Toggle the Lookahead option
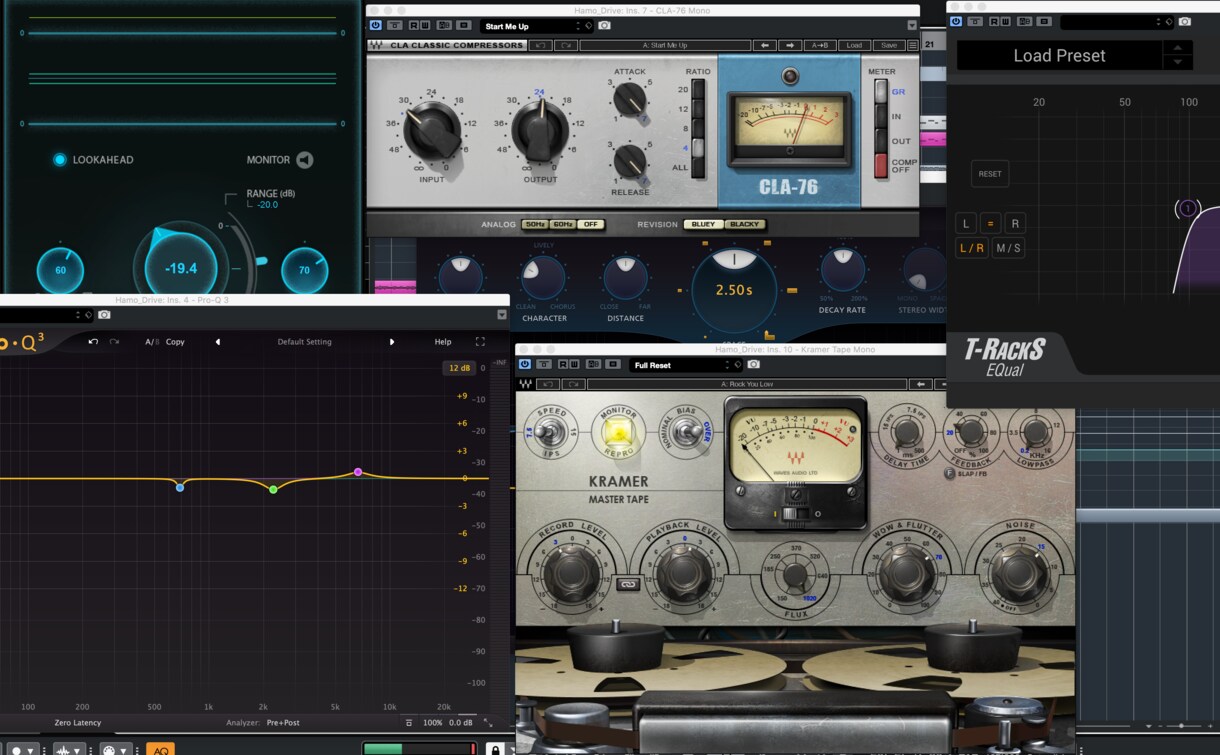 pyautogui.click(x=59, y=160)
